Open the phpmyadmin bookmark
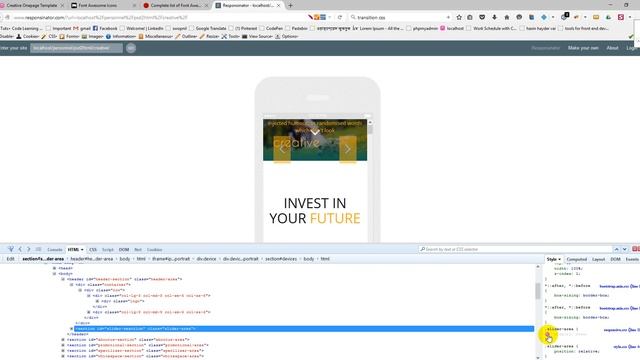The image size is (640, 360). tap(422, 29)
